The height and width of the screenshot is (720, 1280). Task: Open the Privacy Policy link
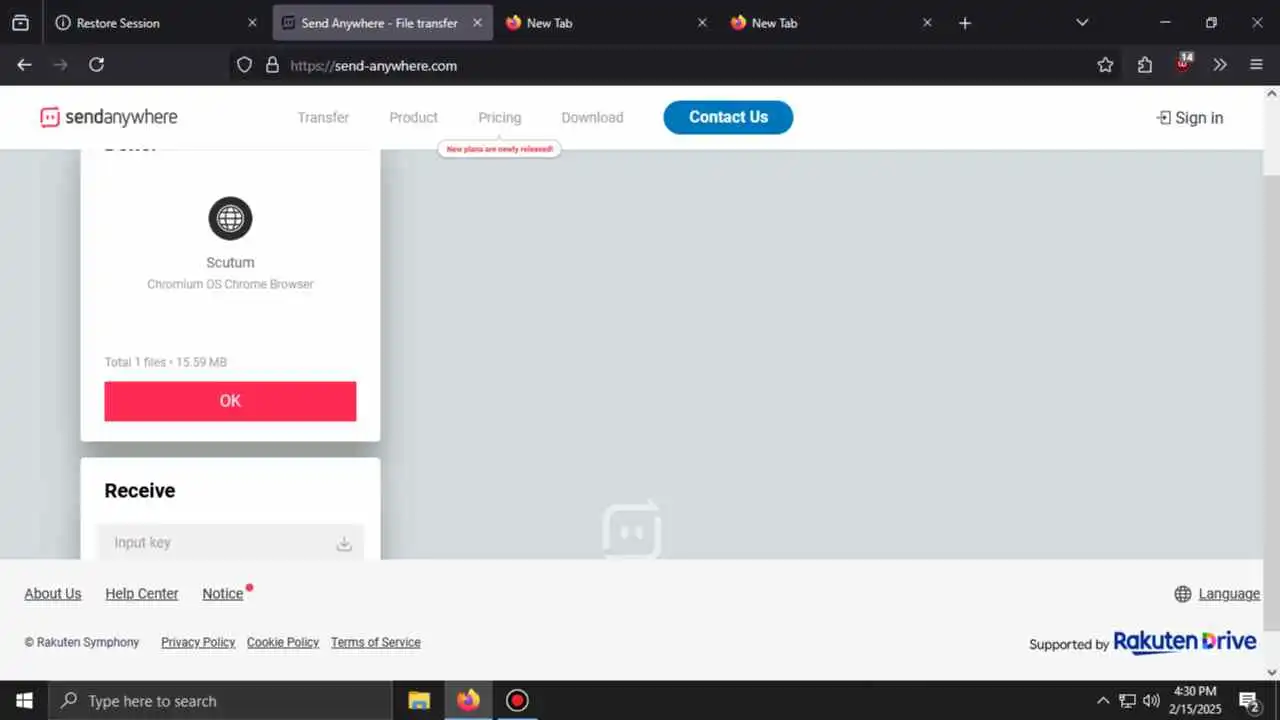198,642
